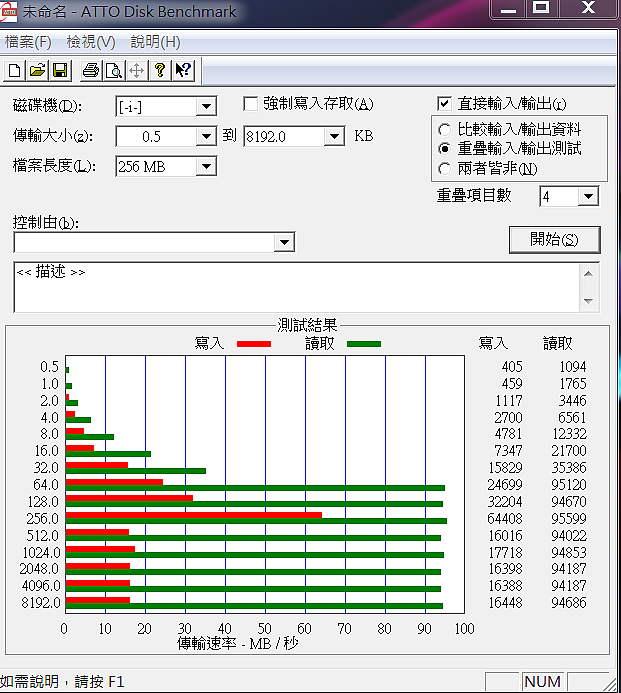Screen dimensions: 621x693
Task: Click the 傳輸速率 - MB / 秒 axis label
Action: point(238,644)
